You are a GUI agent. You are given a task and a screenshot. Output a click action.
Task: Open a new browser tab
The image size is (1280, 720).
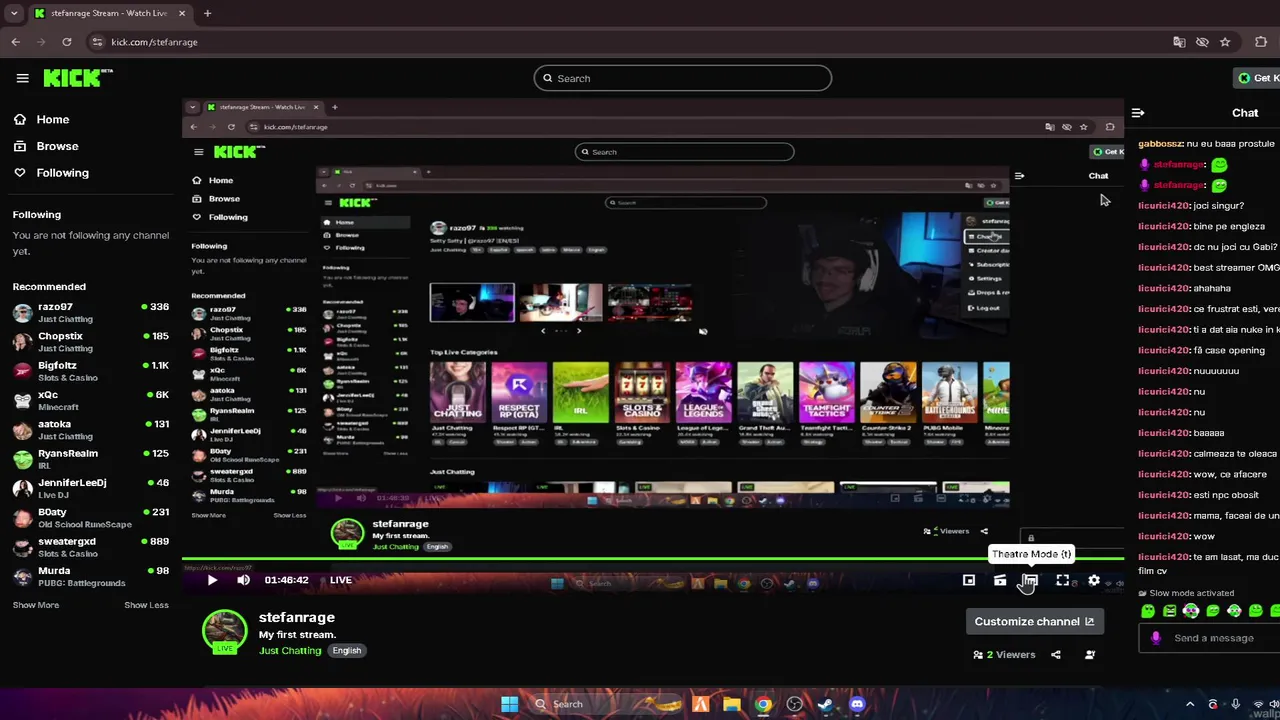point(207,13)
